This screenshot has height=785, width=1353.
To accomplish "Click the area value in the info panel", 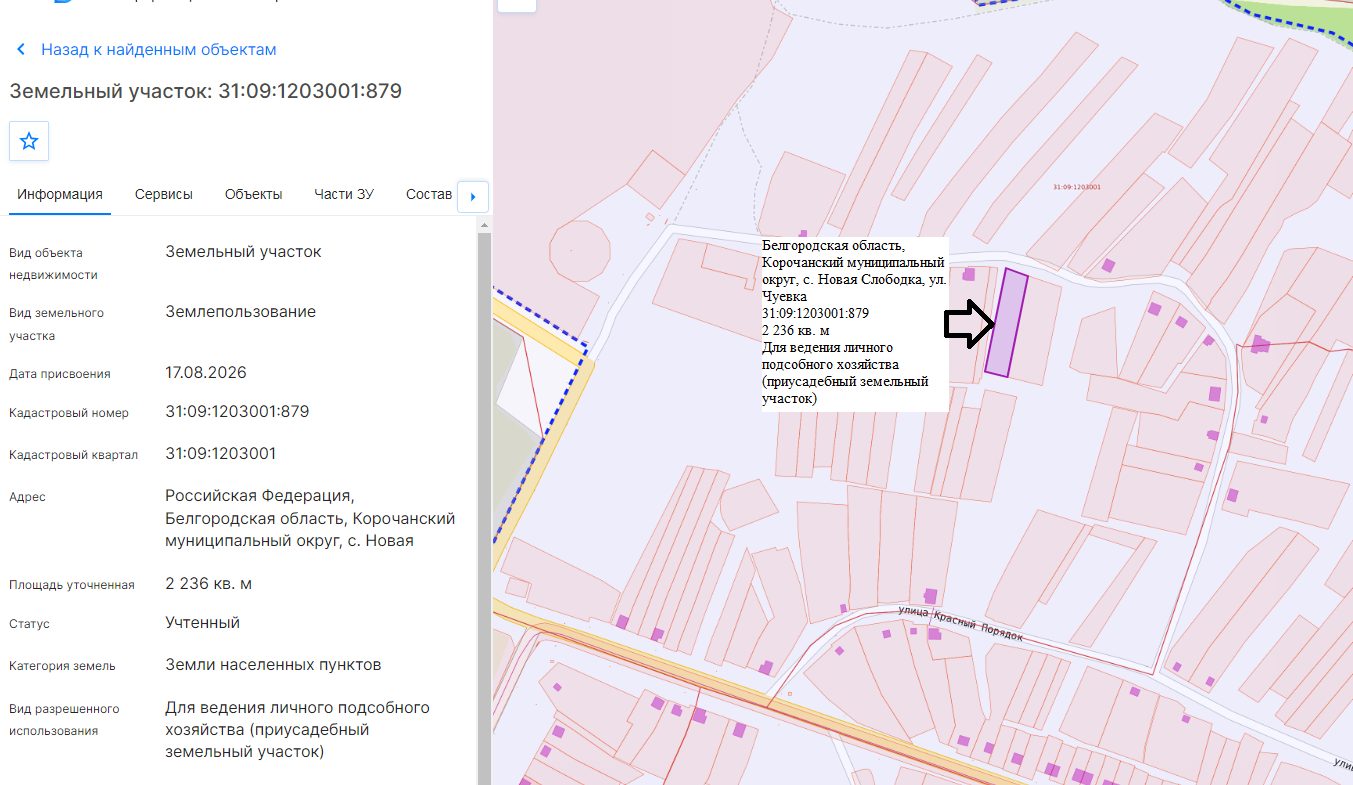I will (208, 583).
